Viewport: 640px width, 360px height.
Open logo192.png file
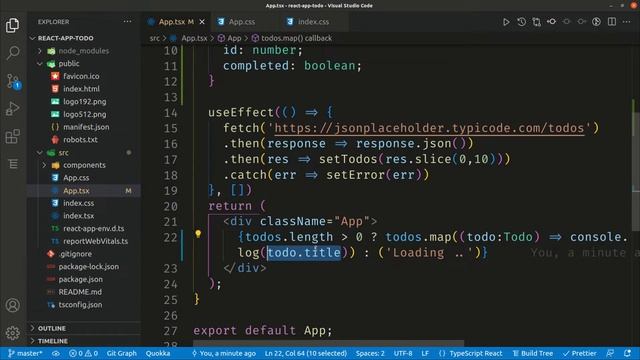(x=84, y=102)
